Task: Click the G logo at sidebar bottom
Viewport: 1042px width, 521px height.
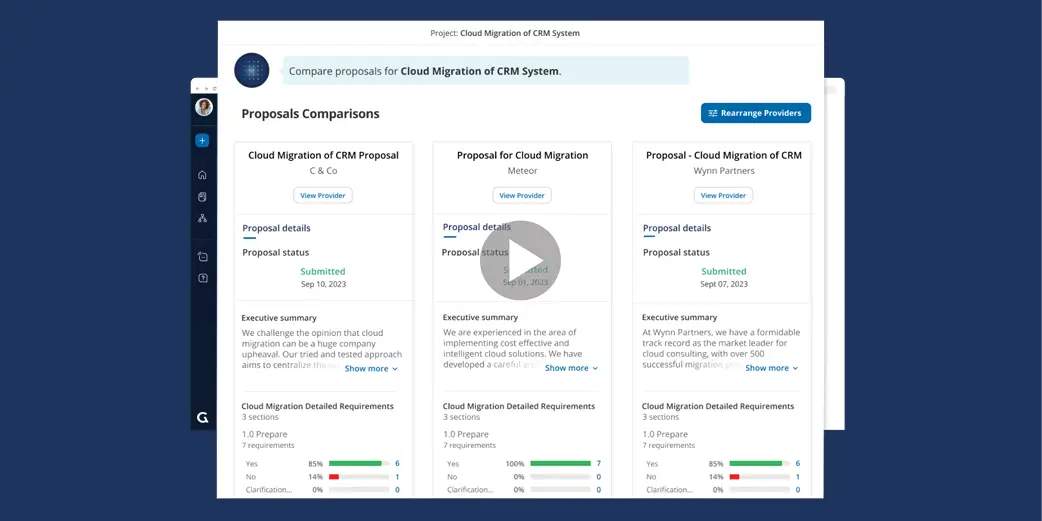Action: pyautogui.click(x=202, y=417)
